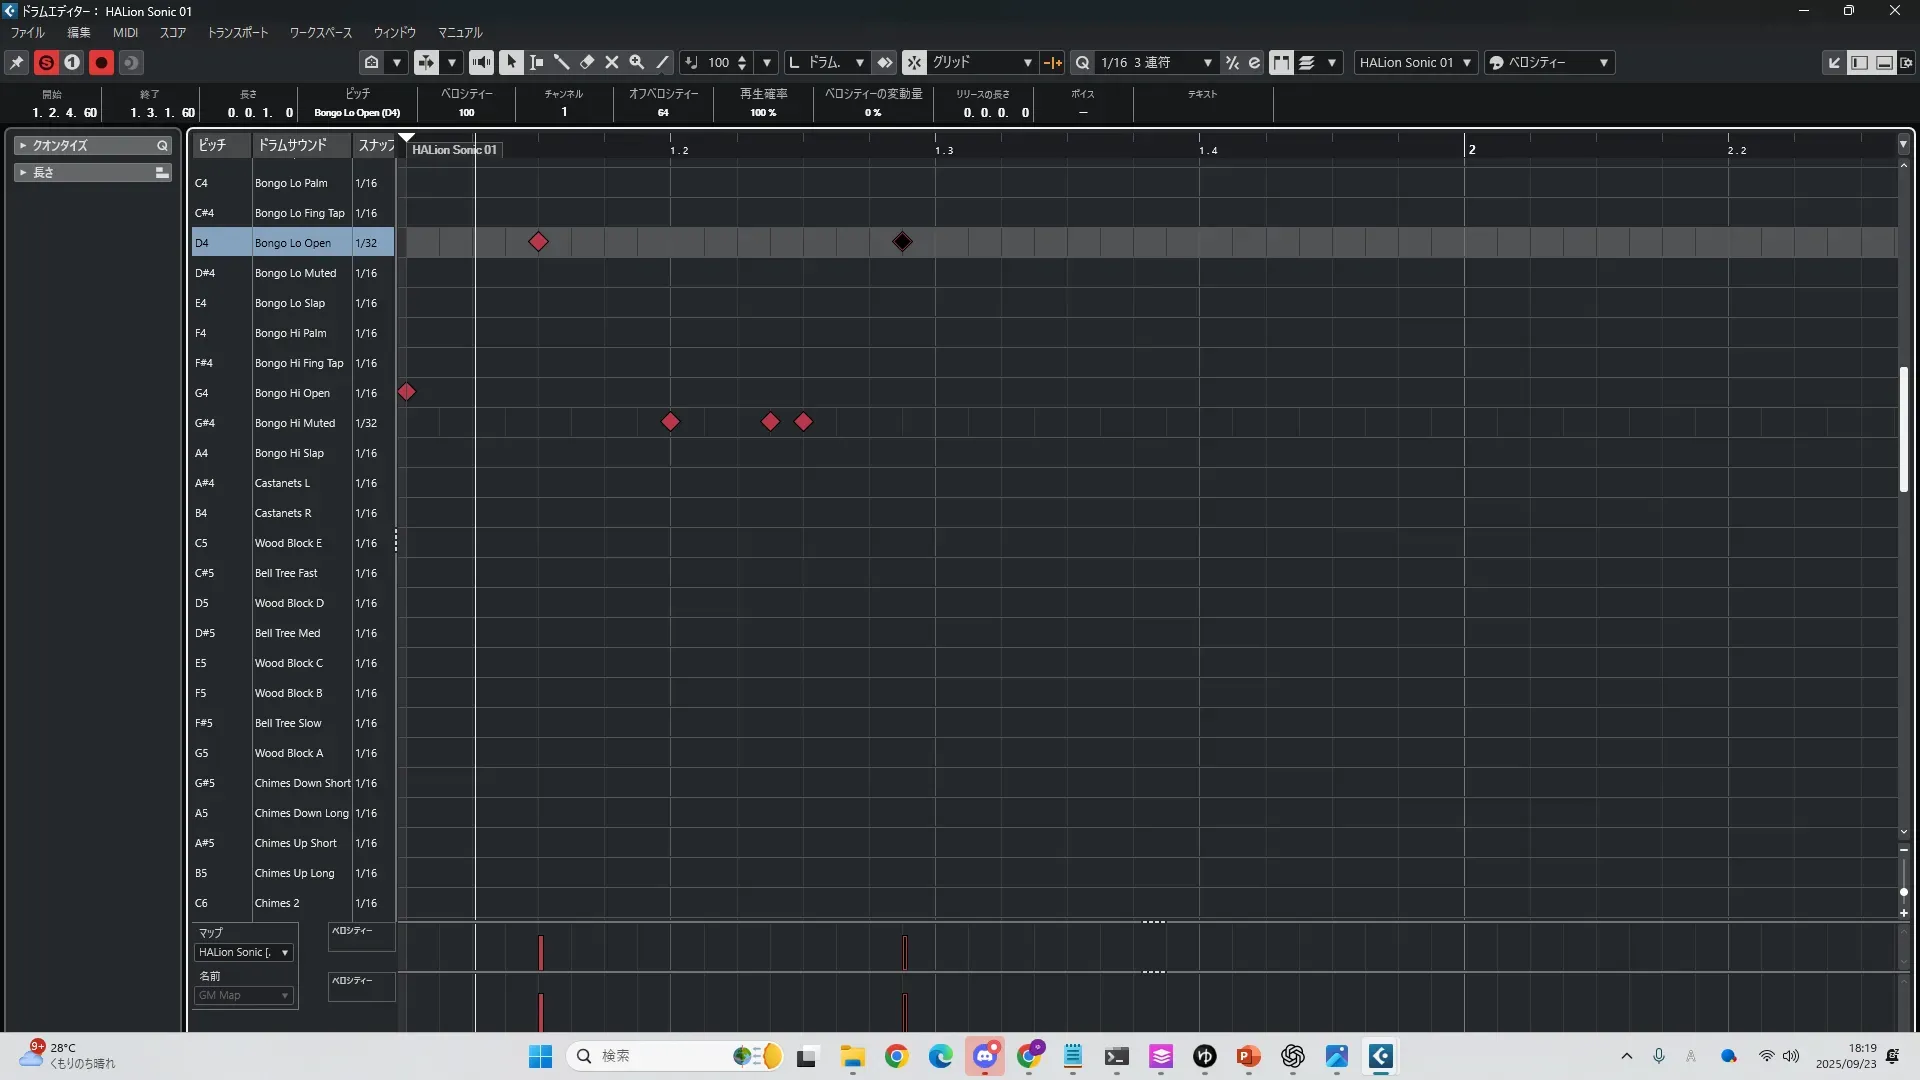Screen dimensions: 1920x1080
Task: Select the Bongo Hi Muted drum row
Action: pos(294,423)
